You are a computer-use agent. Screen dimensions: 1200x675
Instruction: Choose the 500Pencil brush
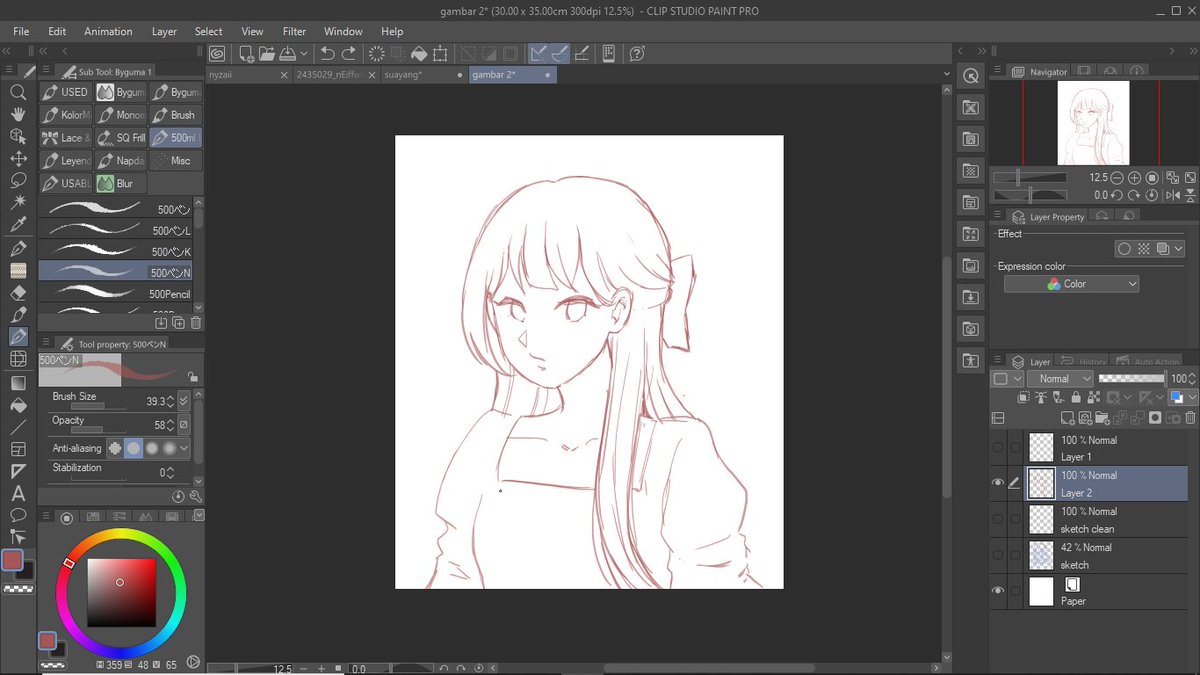click(x=115, y=294)
